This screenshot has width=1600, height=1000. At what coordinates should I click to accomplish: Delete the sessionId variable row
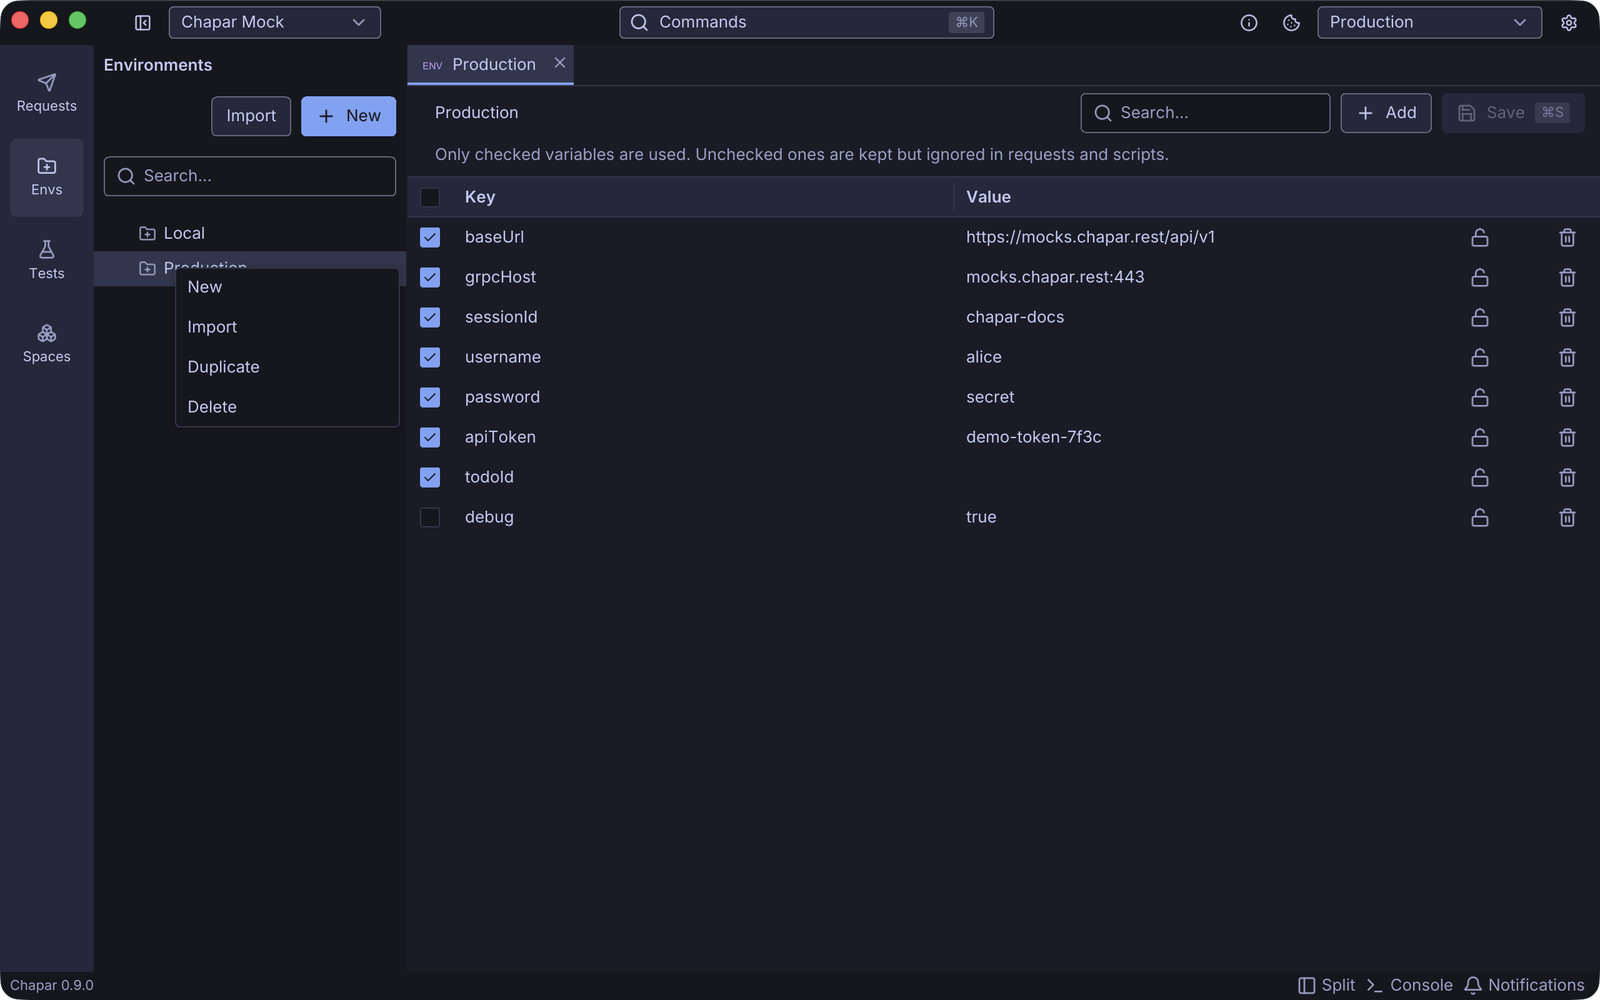tap(1567, 317)
